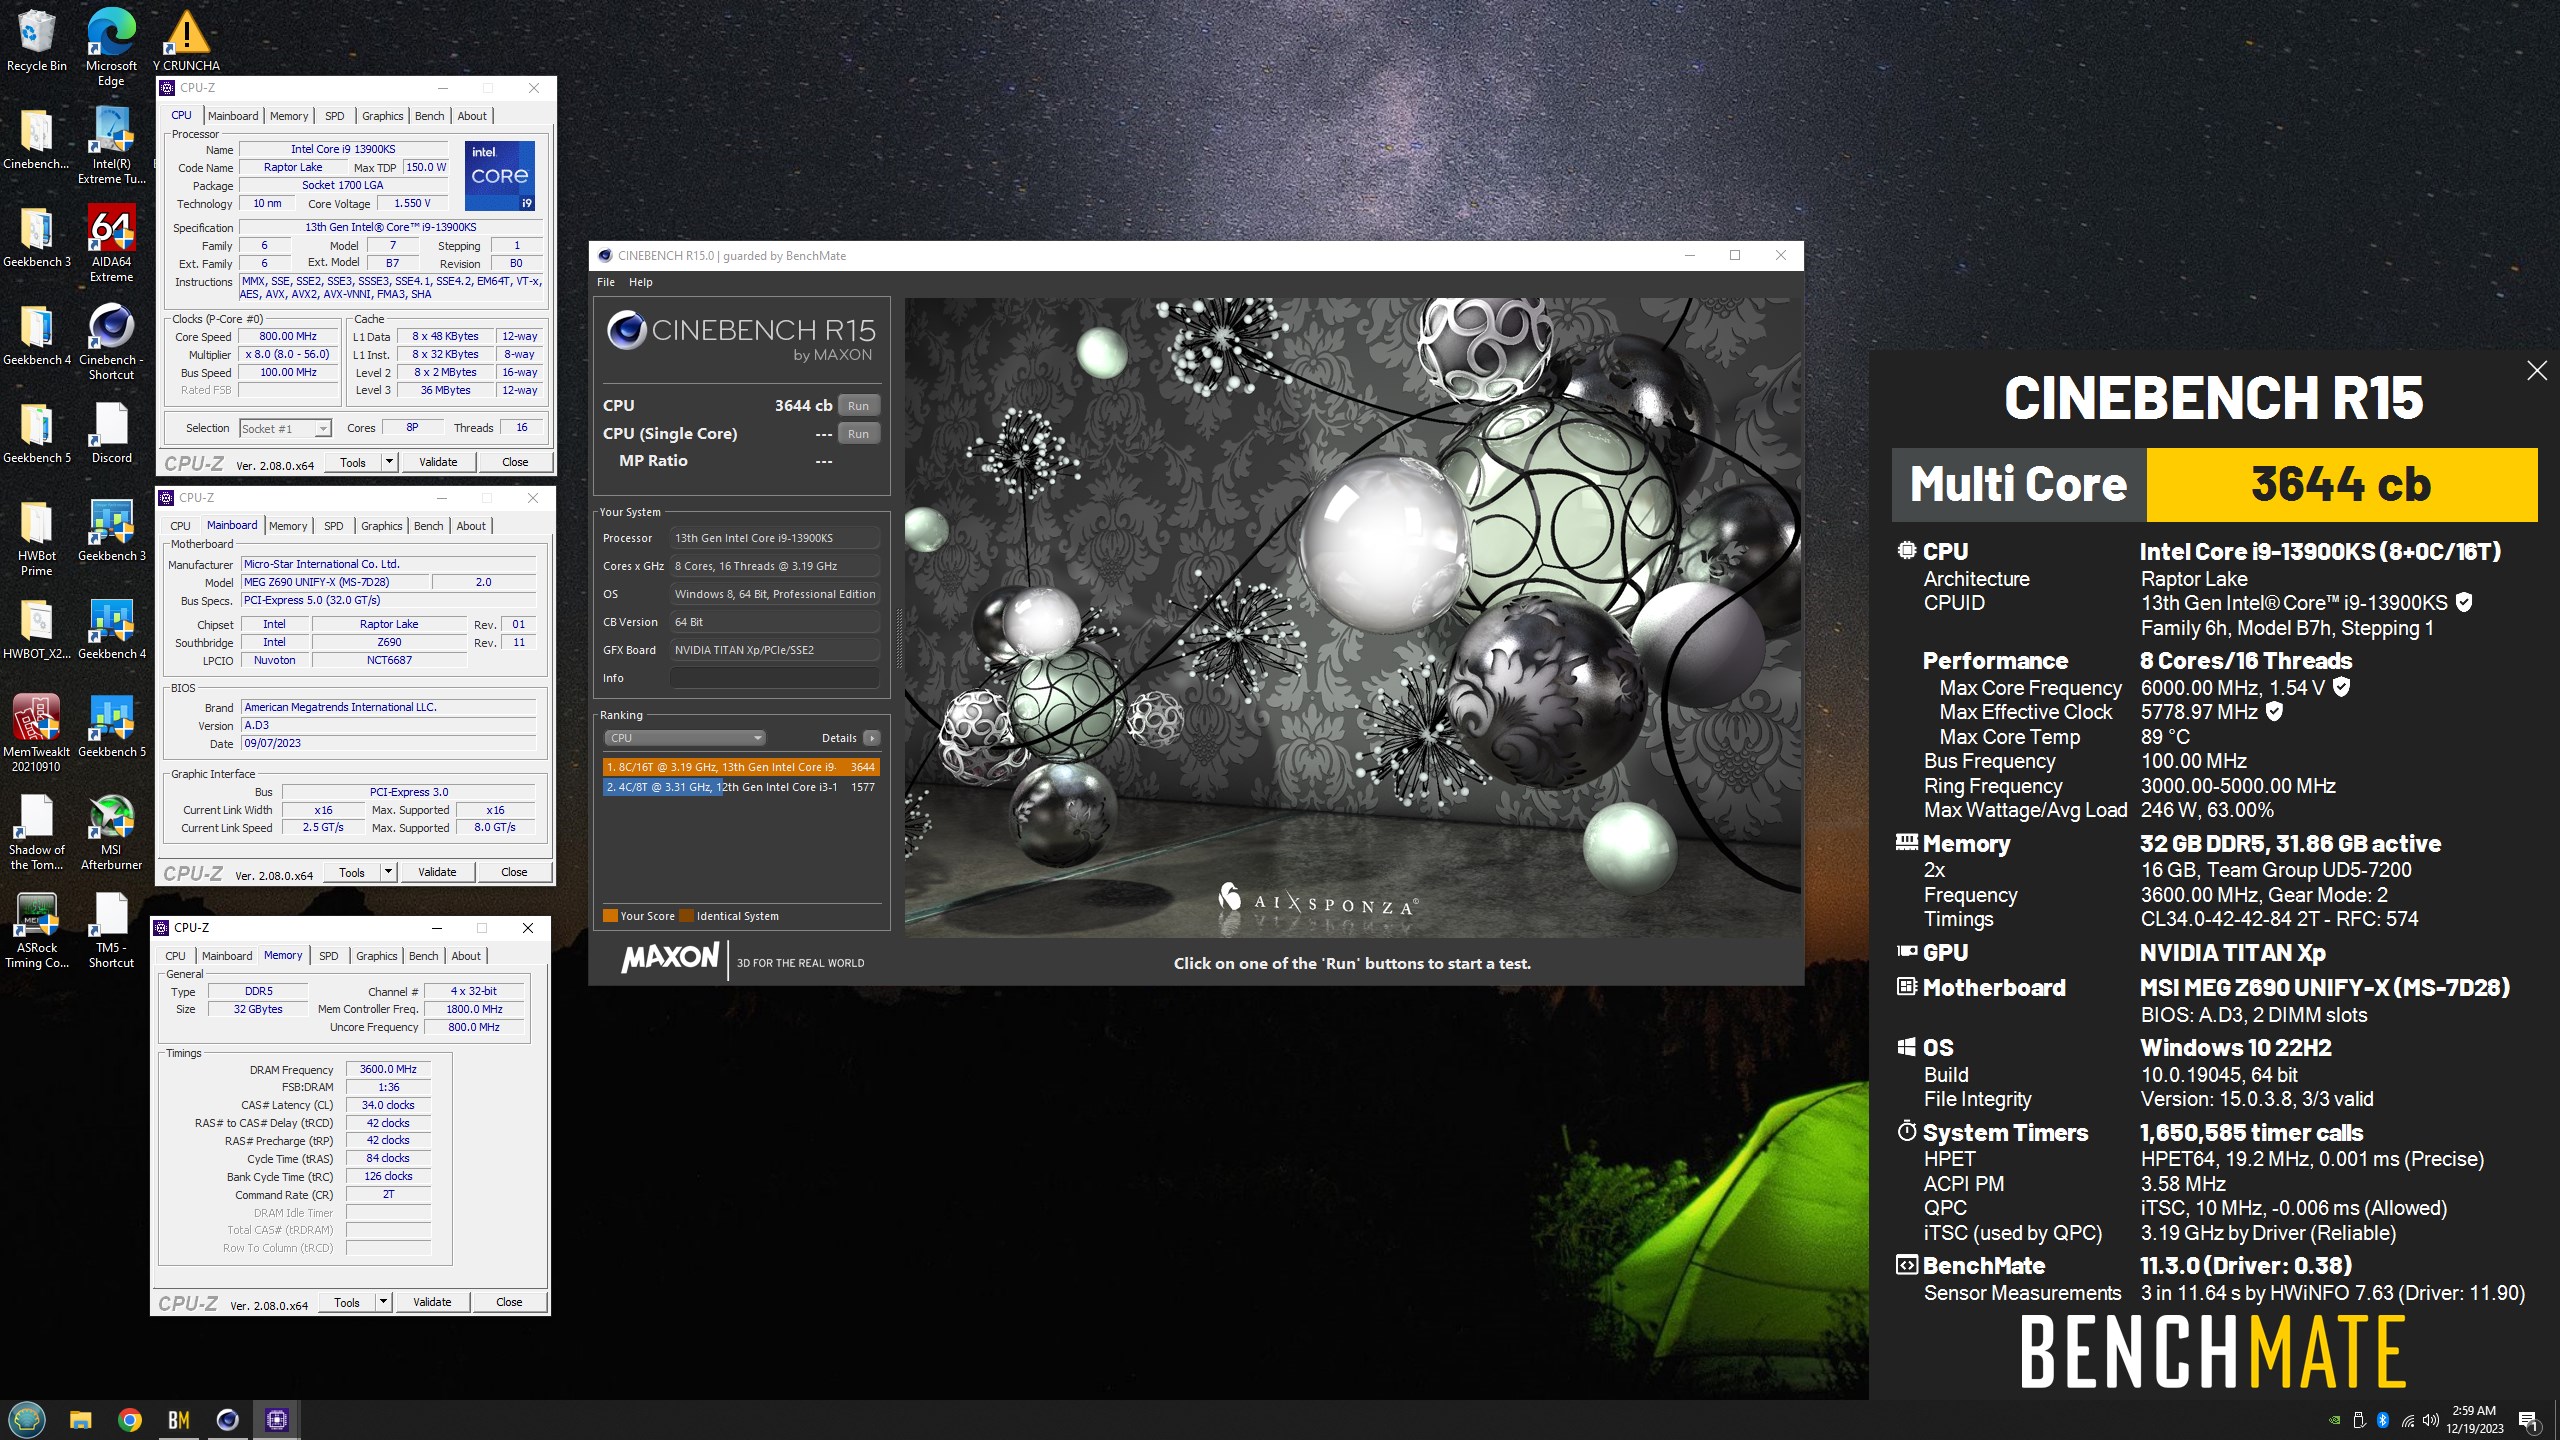Select CPU tab in Memory CPU-Z window
Image resolution: width=2560 pixels, height=1440 pixels.
click(x=176, y=956)
